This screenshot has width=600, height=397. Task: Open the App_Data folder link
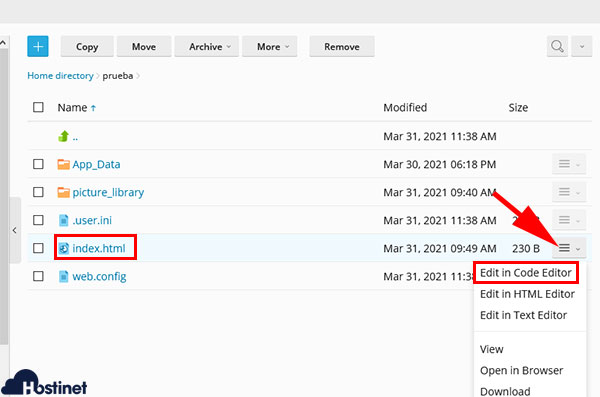(96, 165)
